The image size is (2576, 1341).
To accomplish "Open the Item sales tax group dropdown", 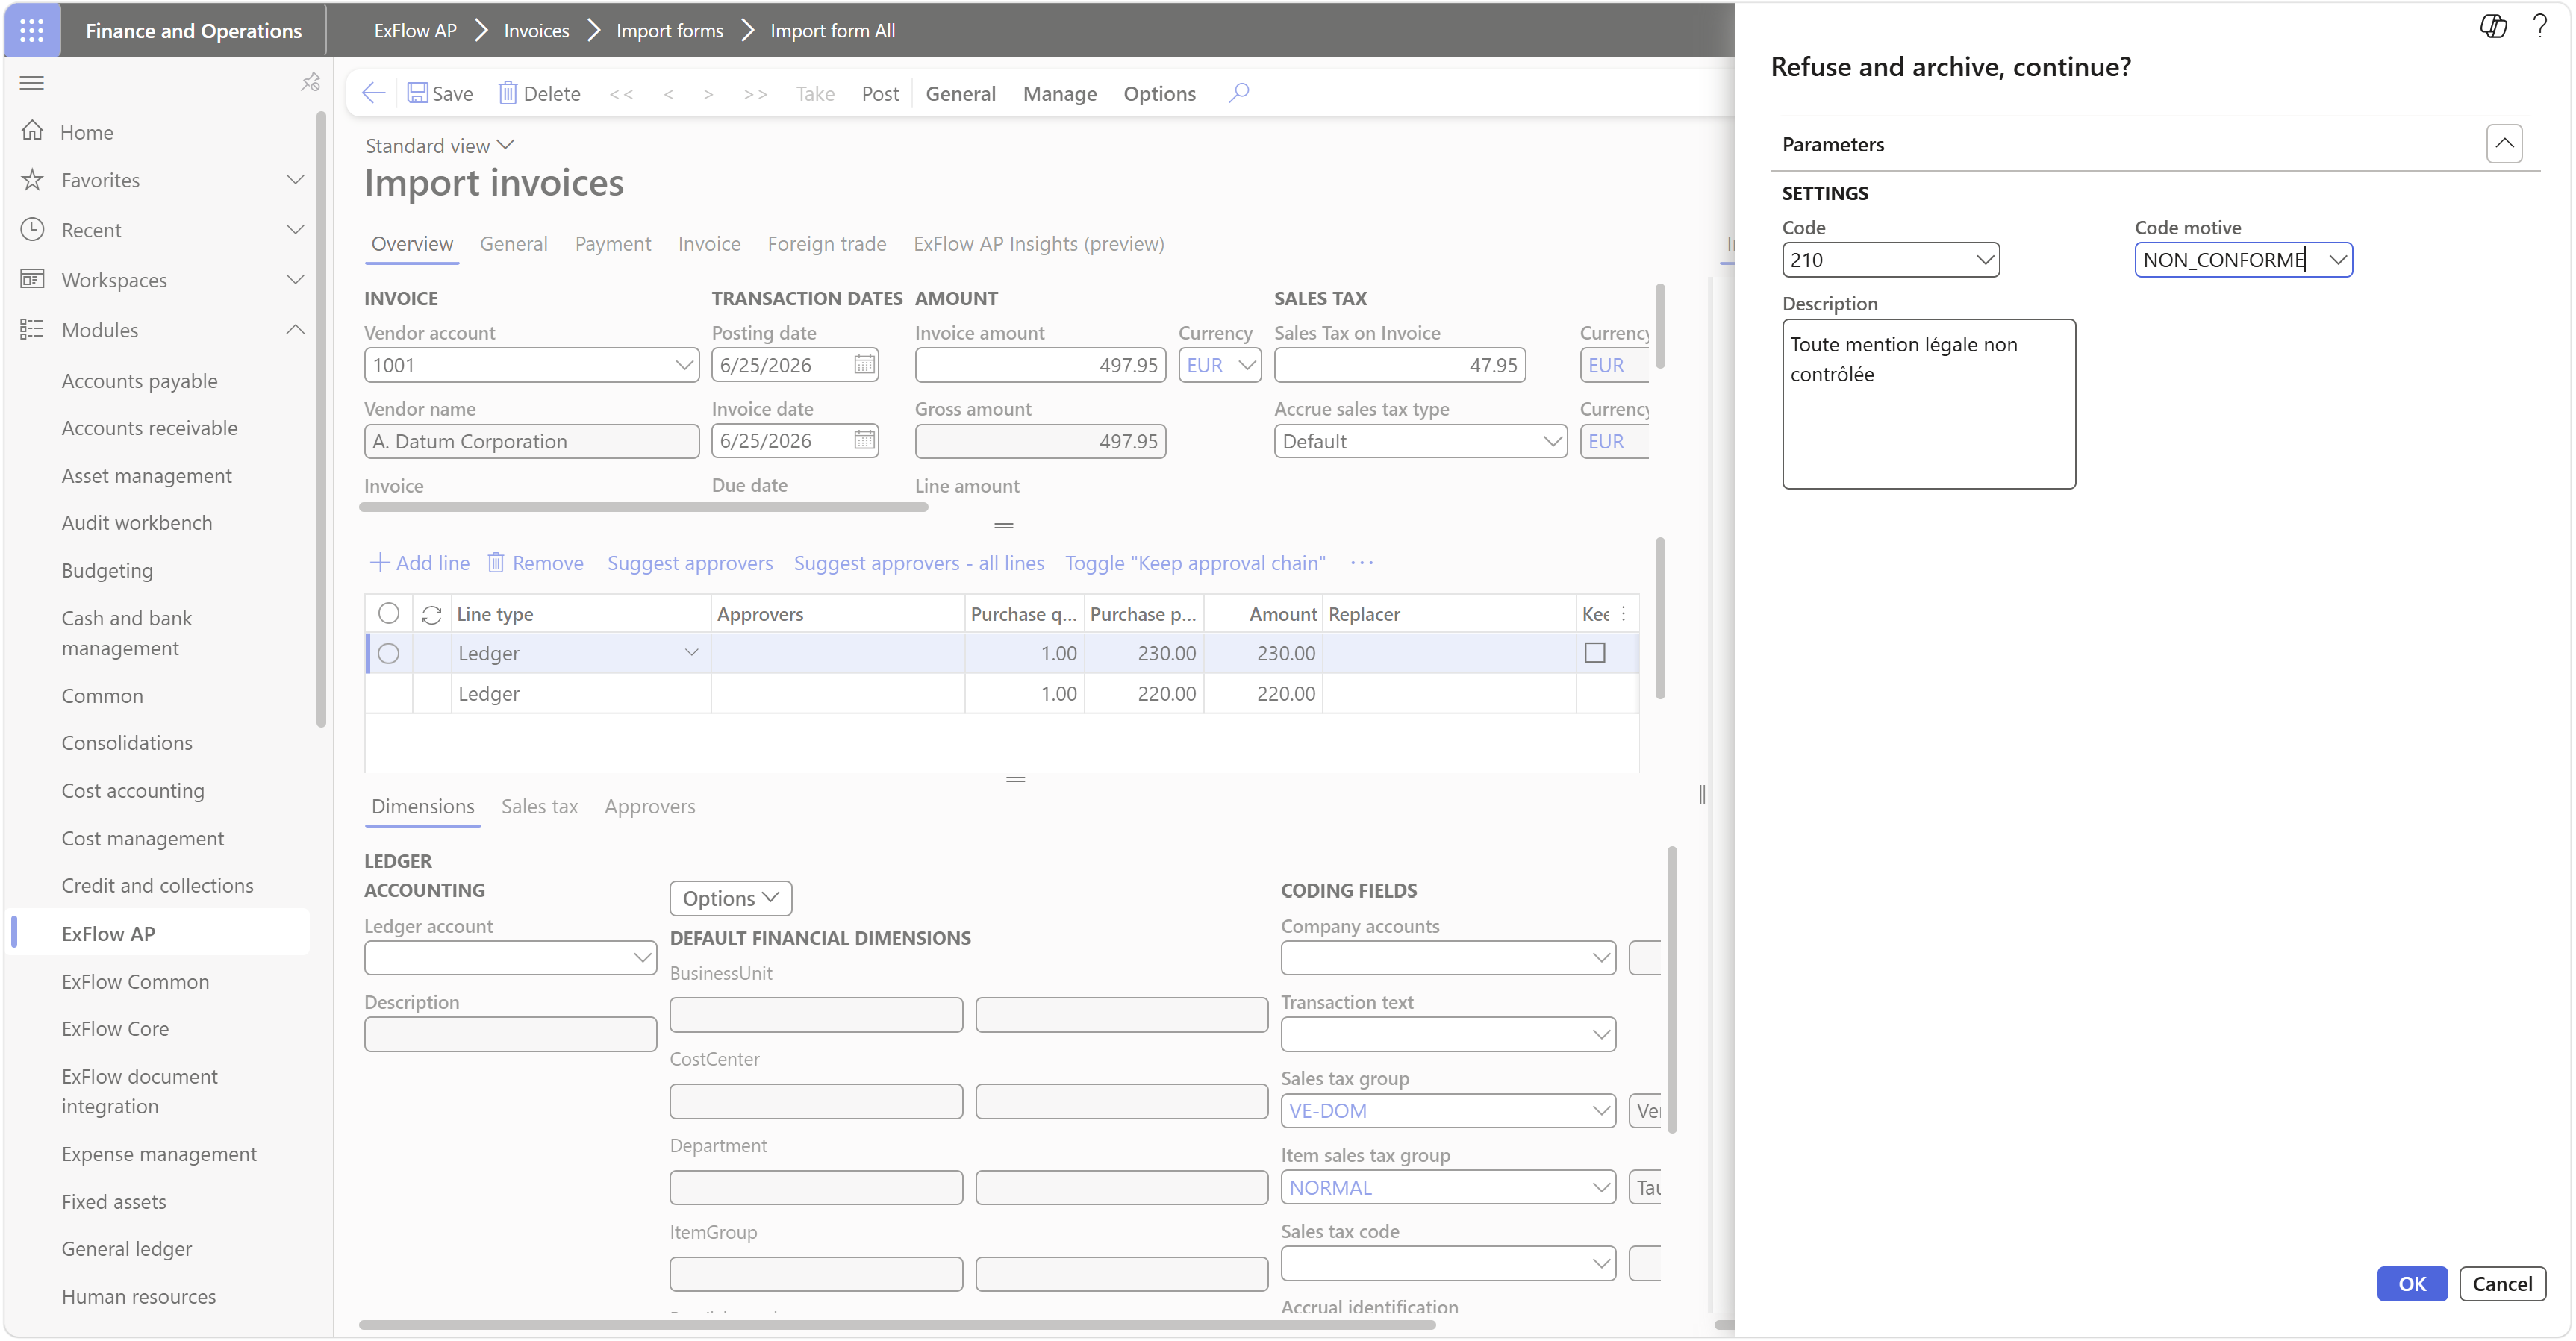I will coord(1601,1187).
